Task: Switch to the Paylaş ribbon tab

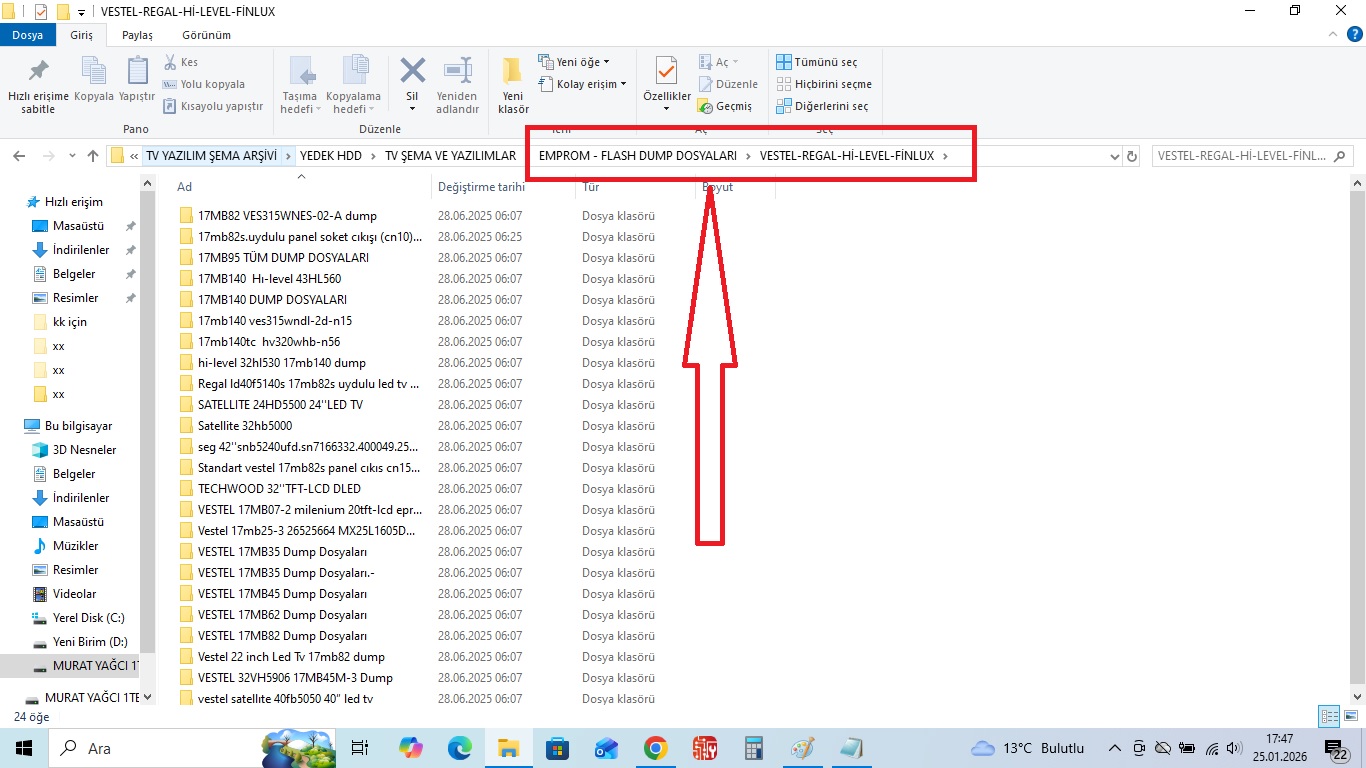Action: [x=137, y=35]
